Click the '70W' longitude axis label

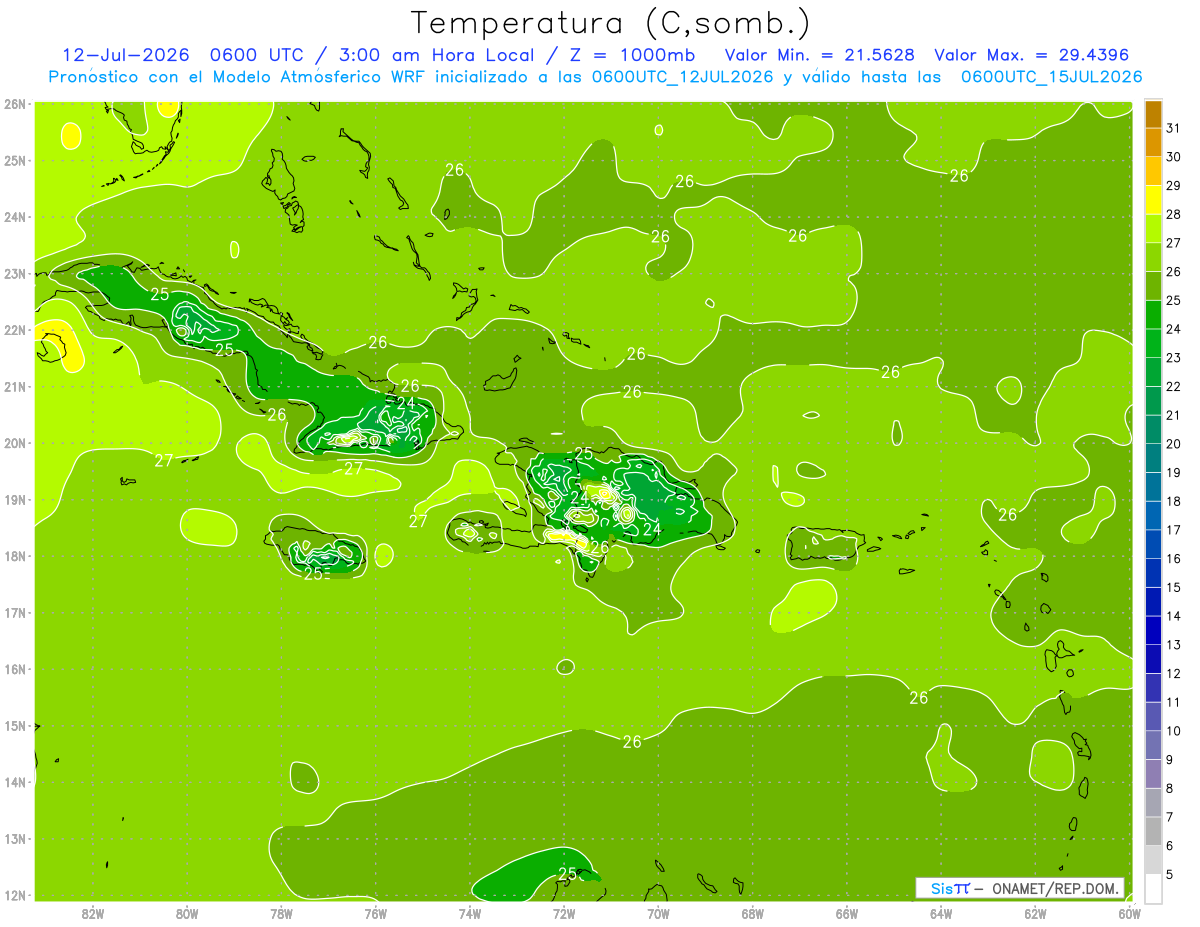[x=658, y=913]
